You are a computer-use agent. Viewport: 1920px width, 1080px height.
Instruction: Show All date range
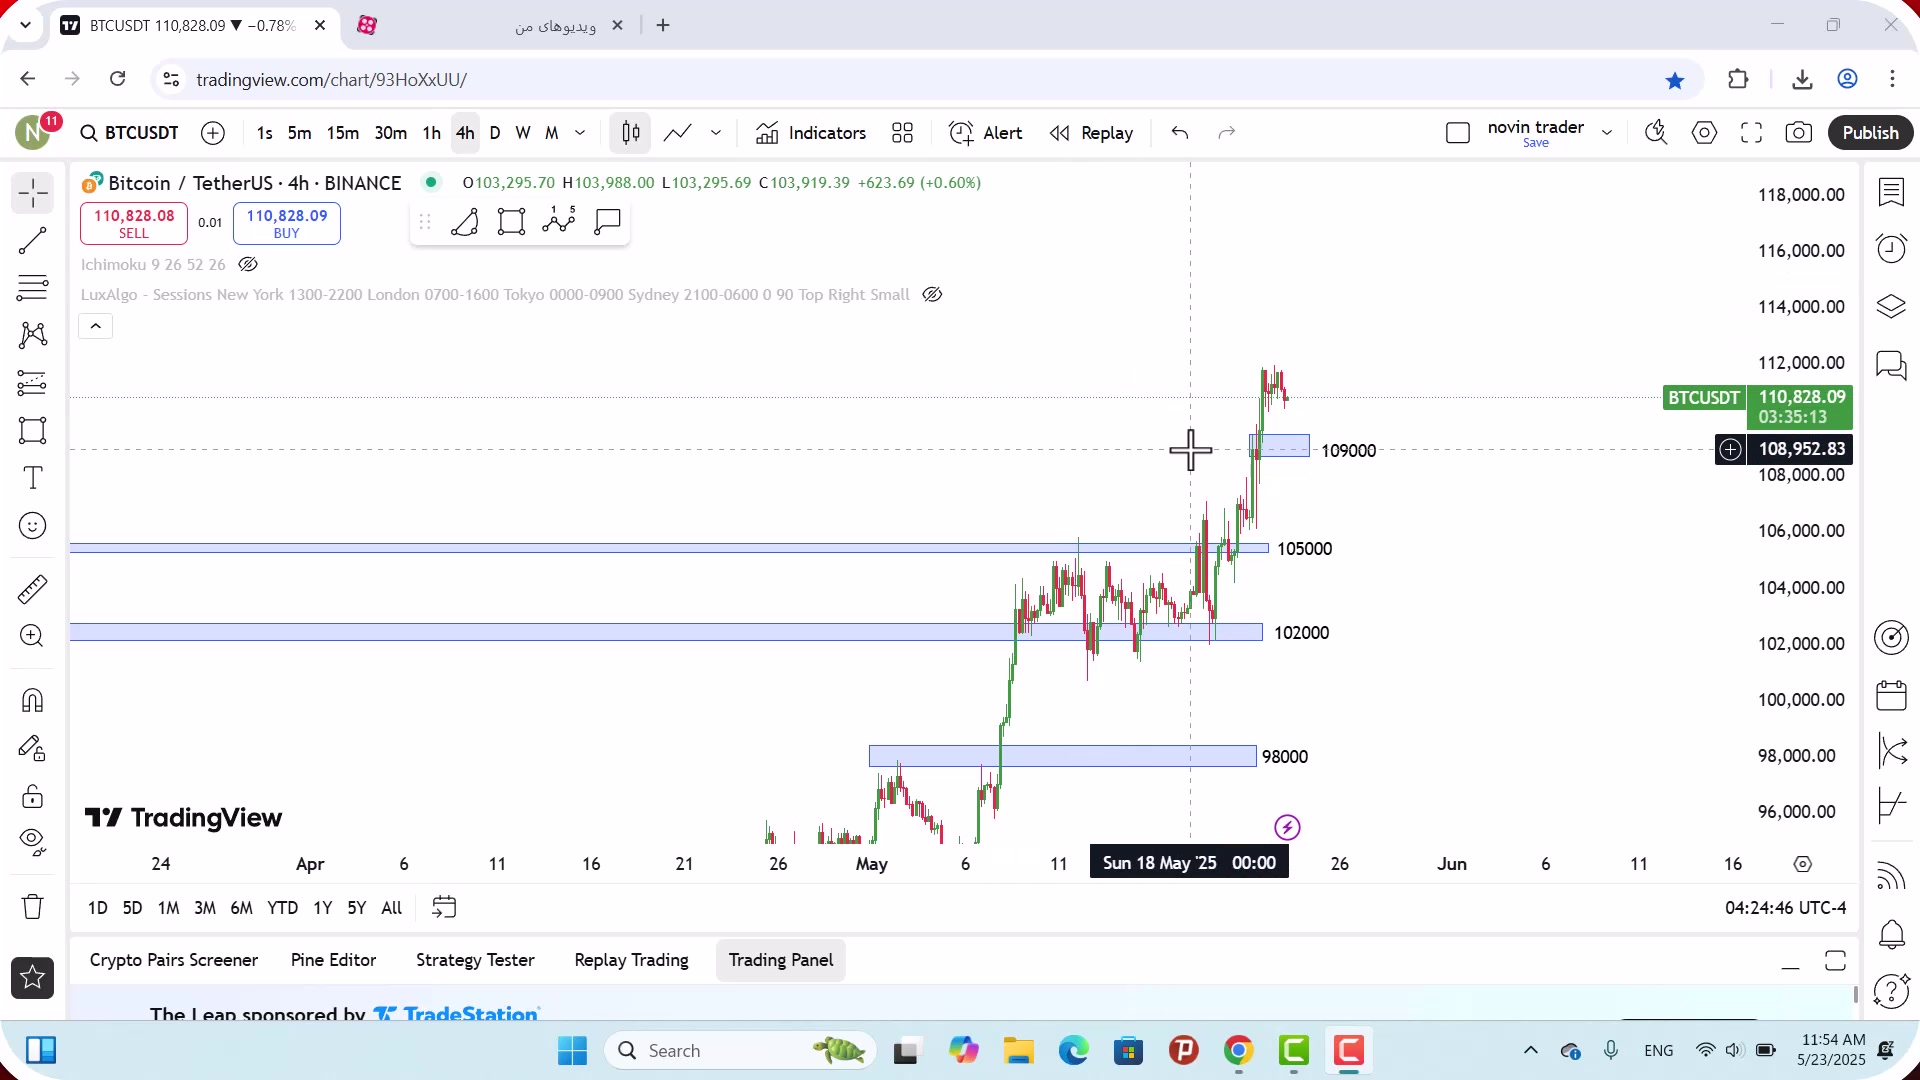pos(392,908)
